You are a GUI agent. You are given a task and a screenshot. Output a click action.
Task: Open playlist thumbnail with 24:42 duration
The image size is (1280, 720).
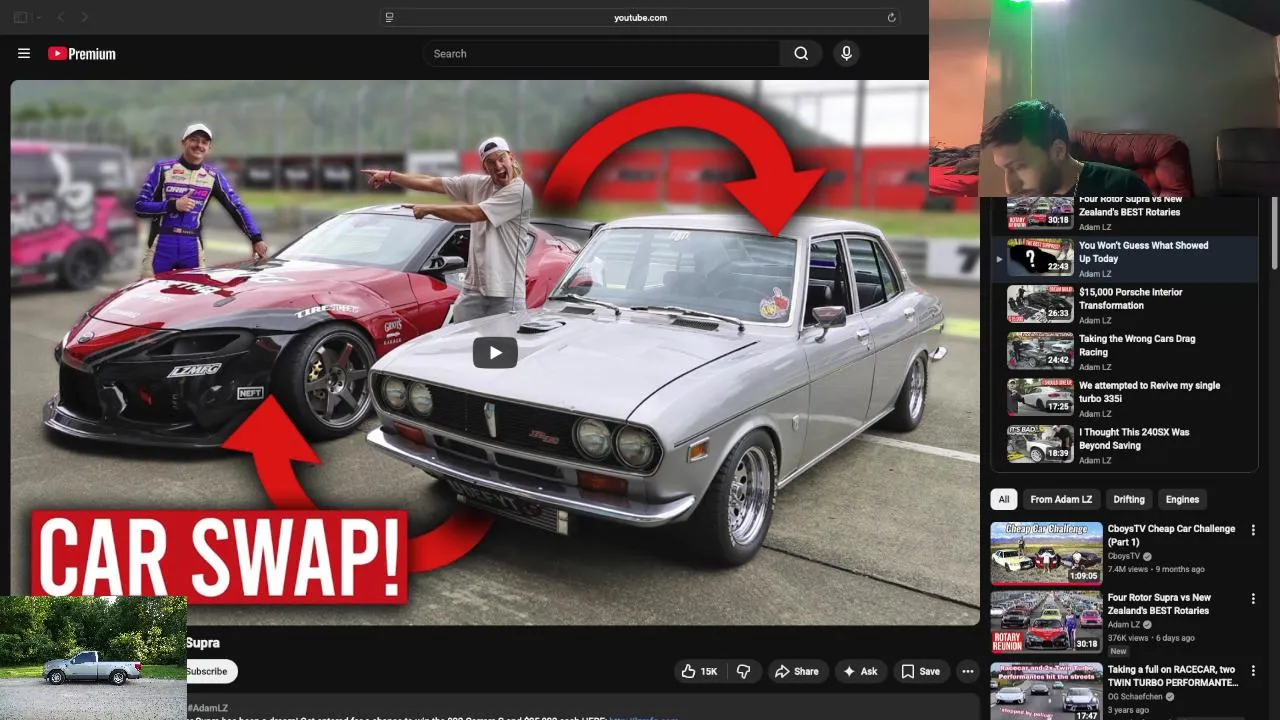1040,351
